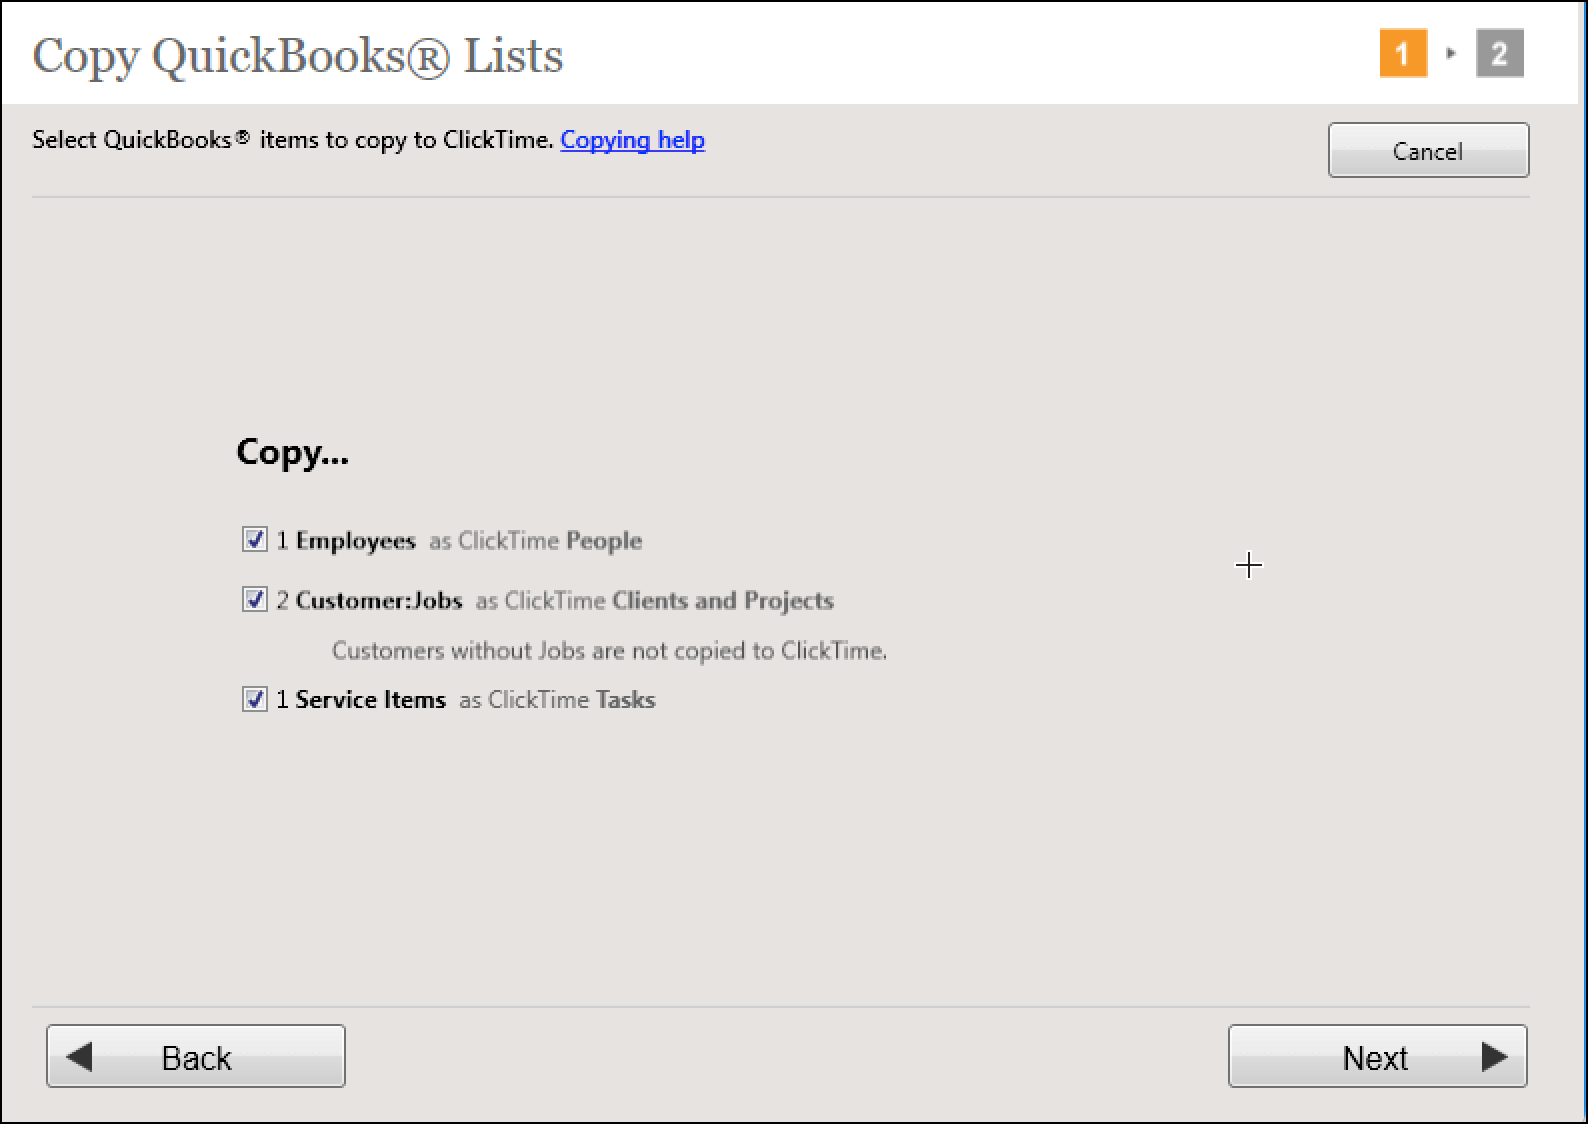Click the 'Copy QuickBooks® Lists' title
The height and width of the screenshot is (1124, 1588).
(x=298, y=56)
